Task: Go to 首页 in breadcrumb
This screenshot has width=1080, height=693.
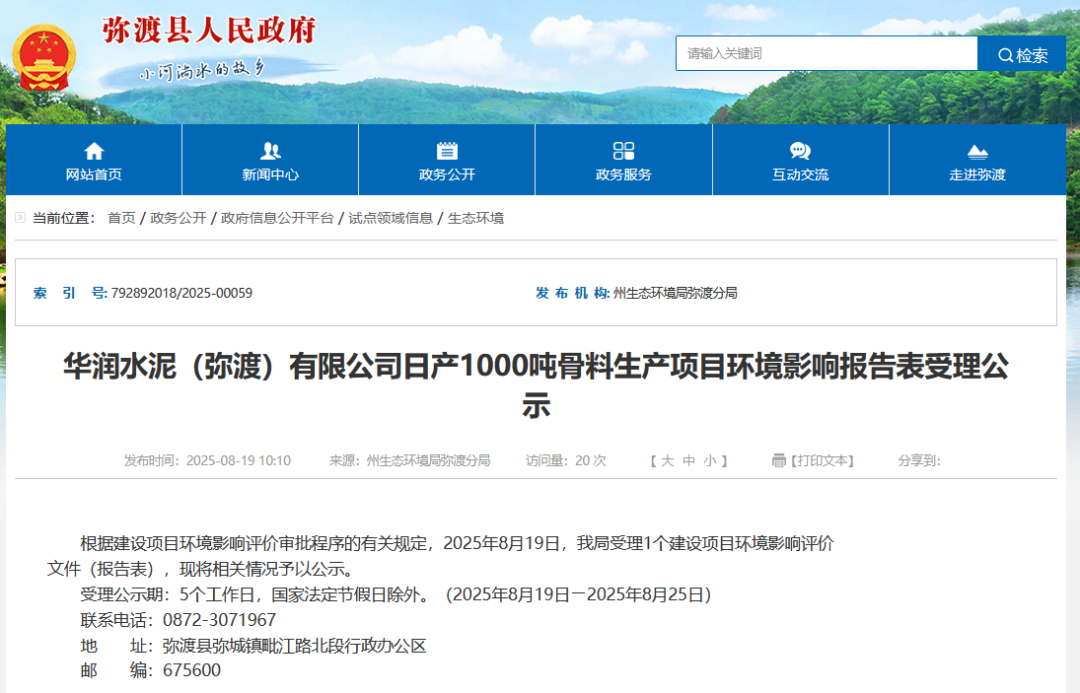Action: [122, 218]
